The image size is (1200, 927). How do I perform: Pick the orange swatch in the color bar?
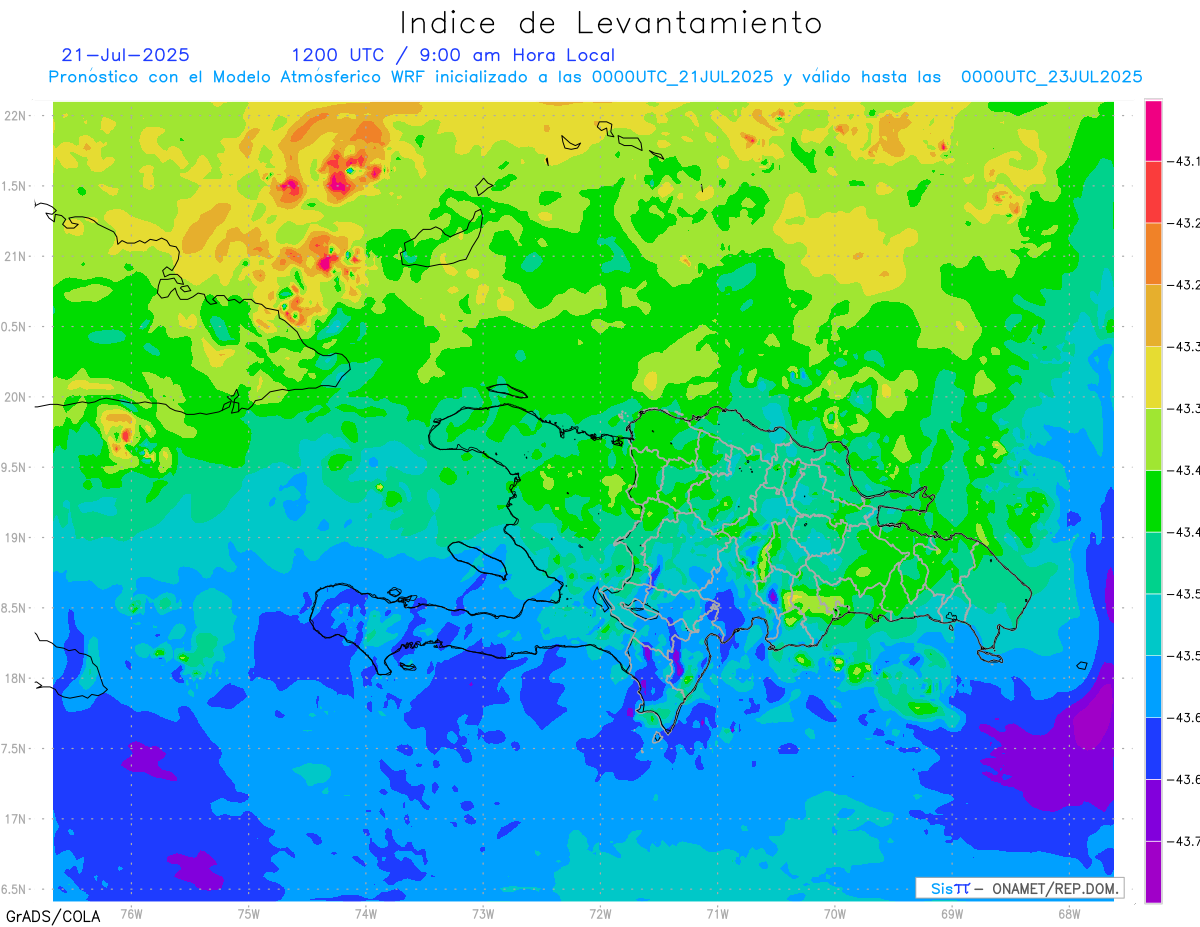pos(1153,253)
